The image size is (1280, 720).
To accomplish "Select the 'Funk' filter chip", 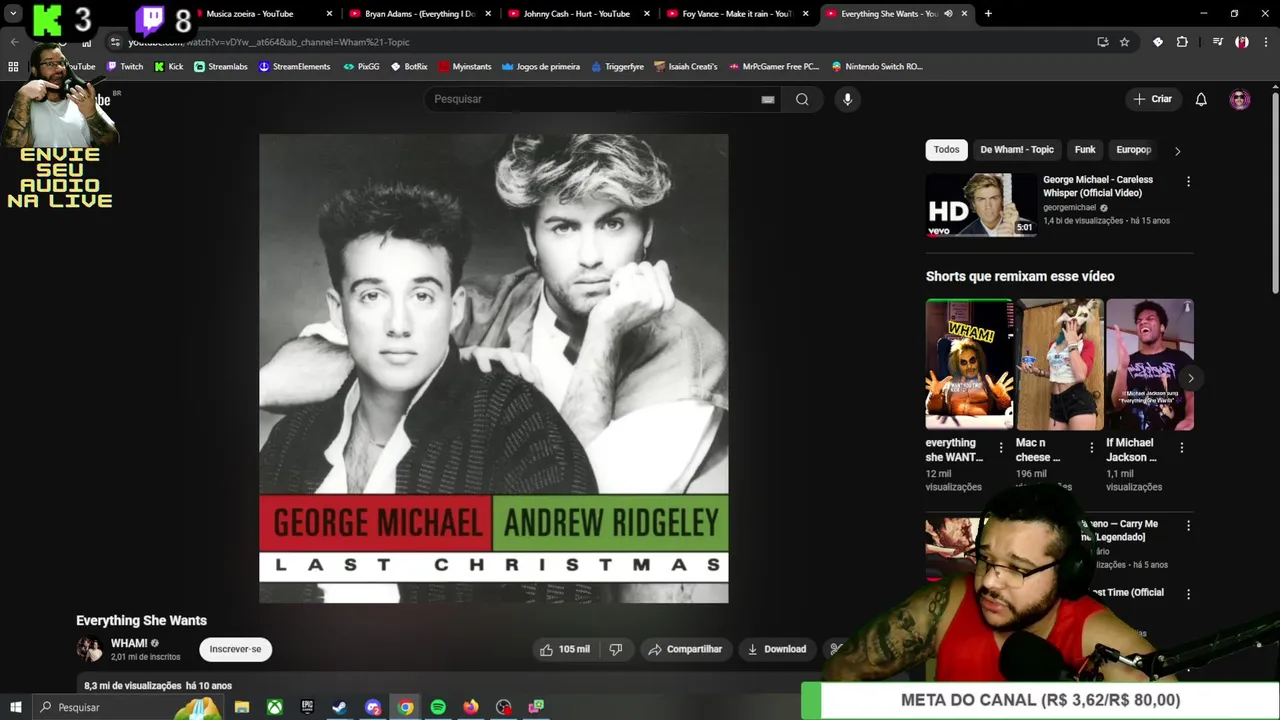I will [x=1085, y=150].
